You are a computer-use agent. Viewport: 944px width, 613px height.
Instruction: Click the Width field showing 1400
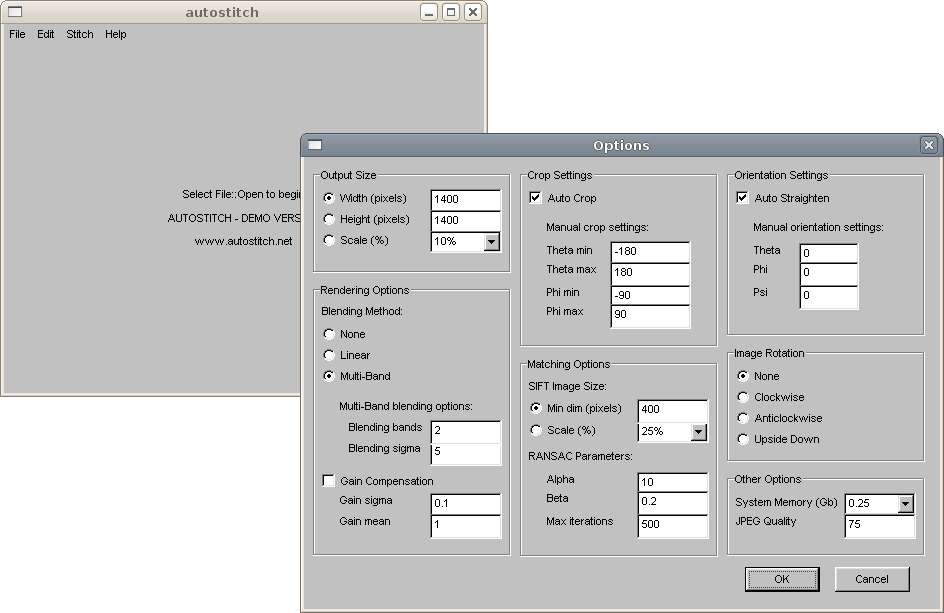click(465, 199)
